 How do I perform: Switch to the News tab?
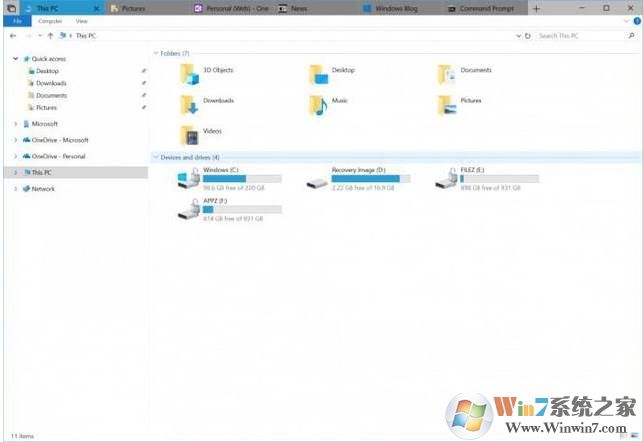click(x=315, y=8)
